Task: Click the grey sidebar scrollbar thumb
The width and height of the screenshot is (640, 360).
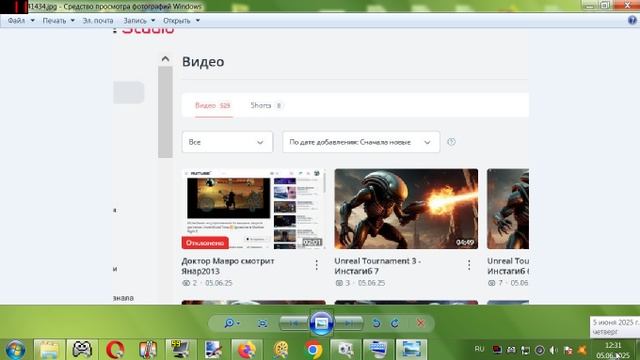Action: click(x=165, y=112)
